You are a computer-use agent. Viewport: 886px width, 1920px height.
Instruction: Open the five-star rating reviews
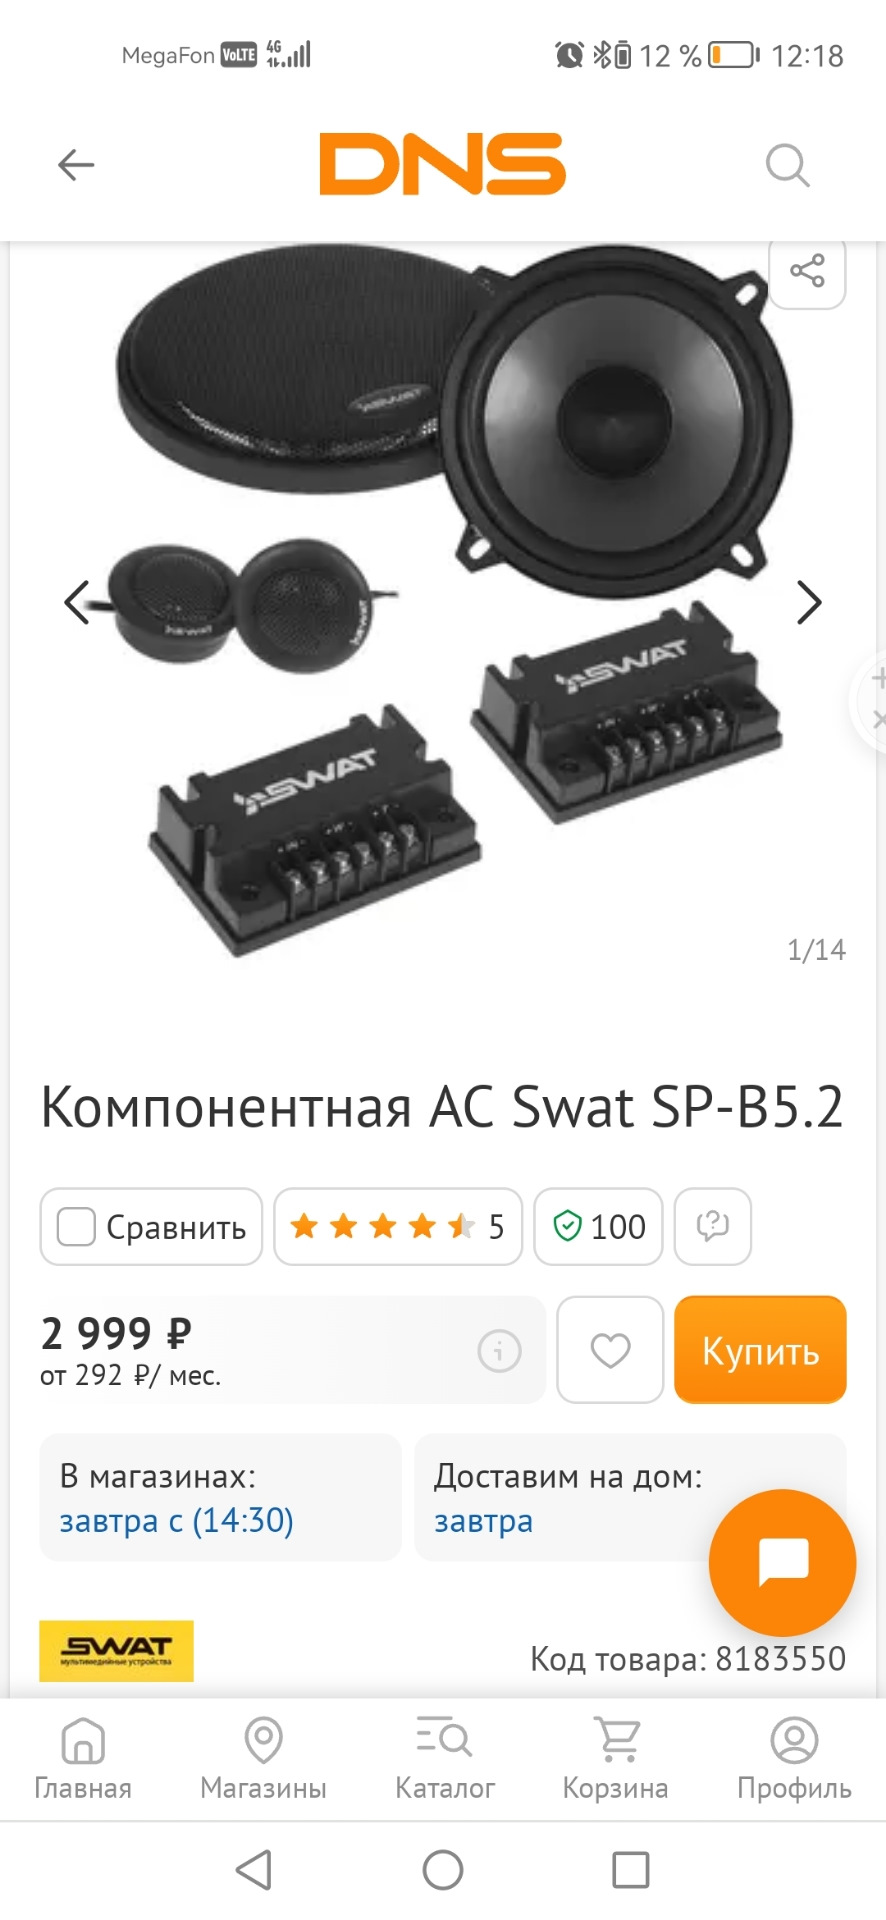point(398,1226)
